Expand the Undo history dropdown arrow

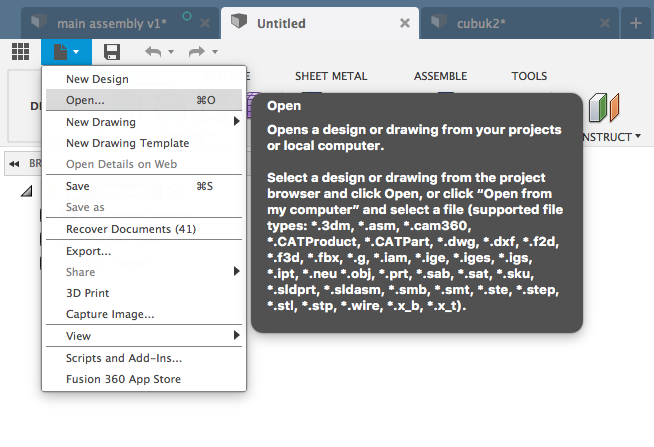(x=171, y=52)
